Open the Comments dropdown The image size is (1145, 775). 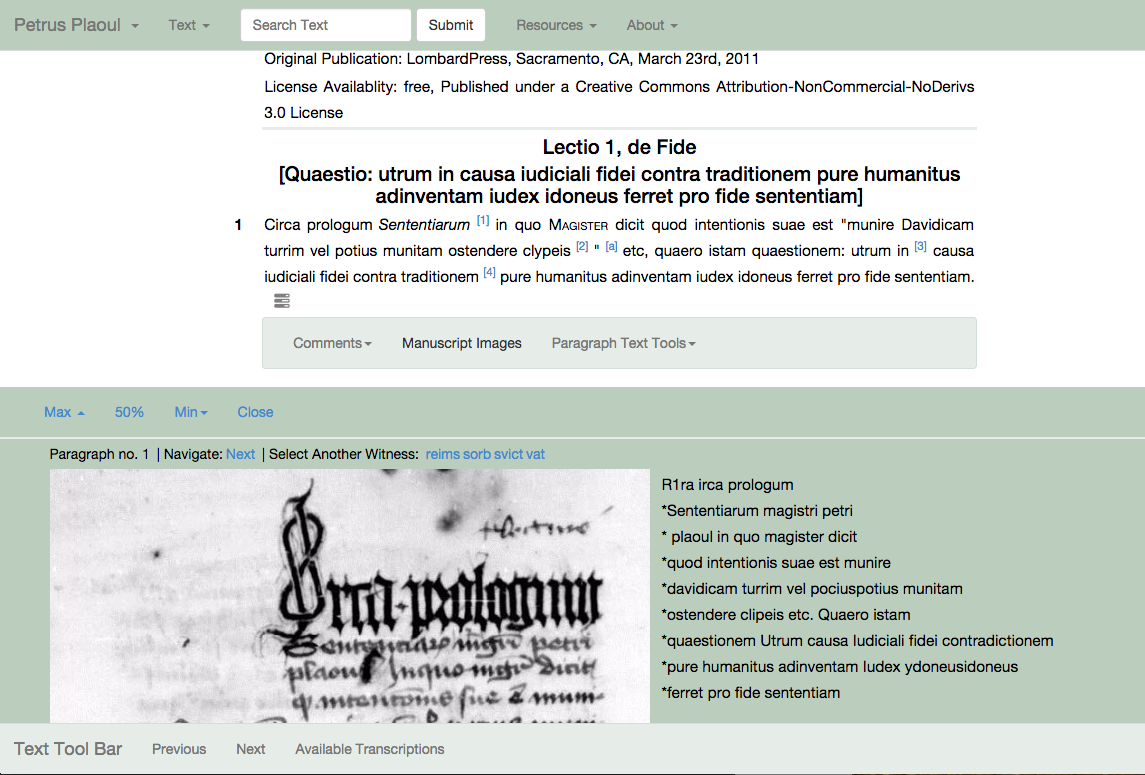[332, 343]
